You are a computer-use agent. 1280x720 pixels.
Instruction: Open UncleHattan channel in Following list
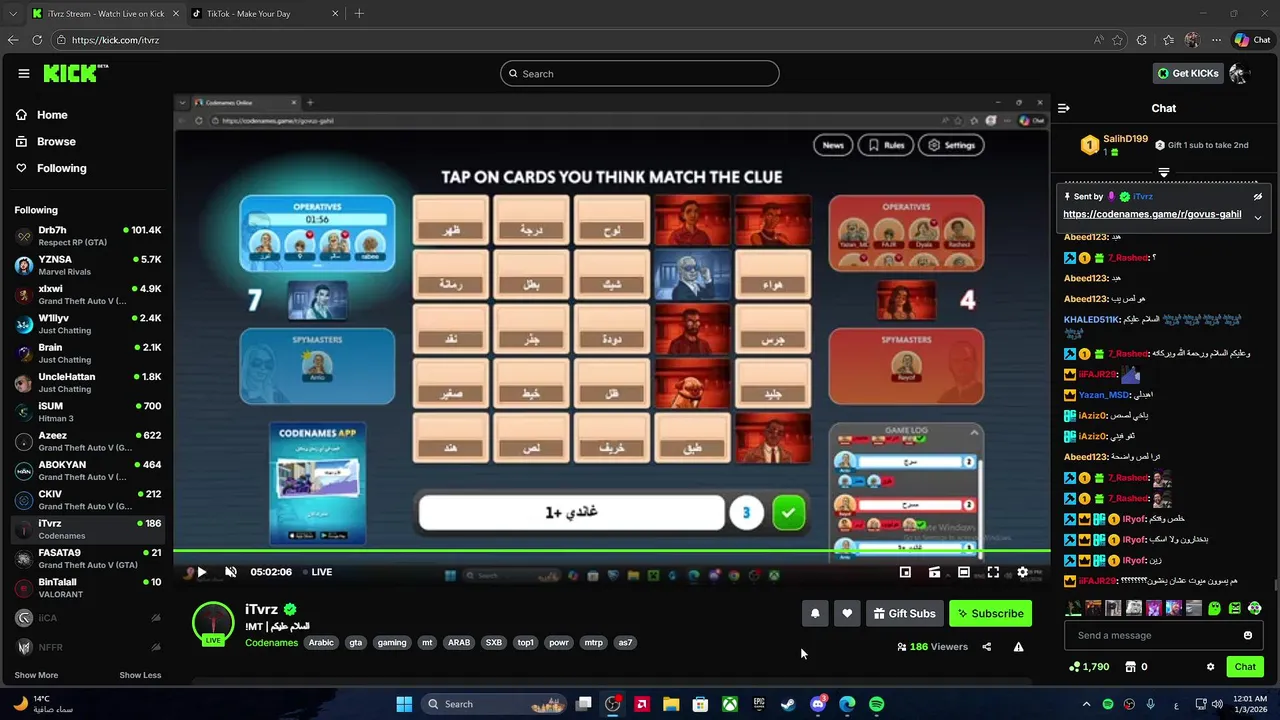[x=88, y=382]
